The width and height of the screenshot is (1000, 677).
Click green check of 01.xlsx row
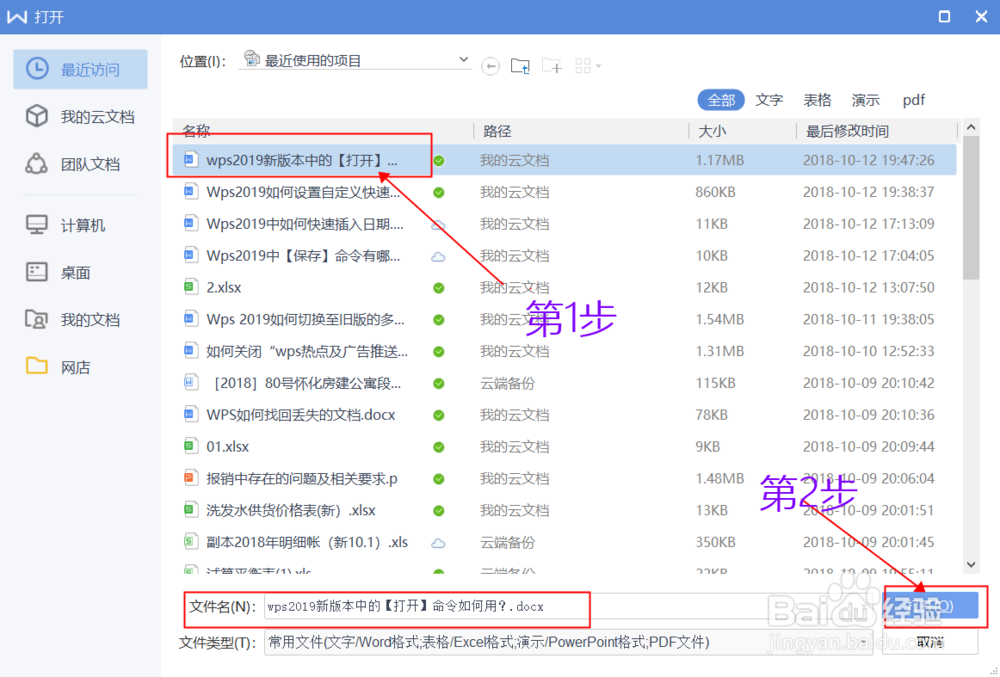439,448
